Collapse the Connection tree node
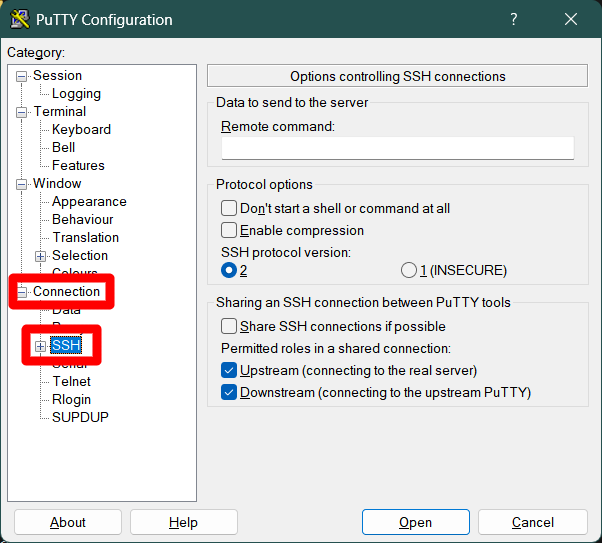 tap(22, 292)
